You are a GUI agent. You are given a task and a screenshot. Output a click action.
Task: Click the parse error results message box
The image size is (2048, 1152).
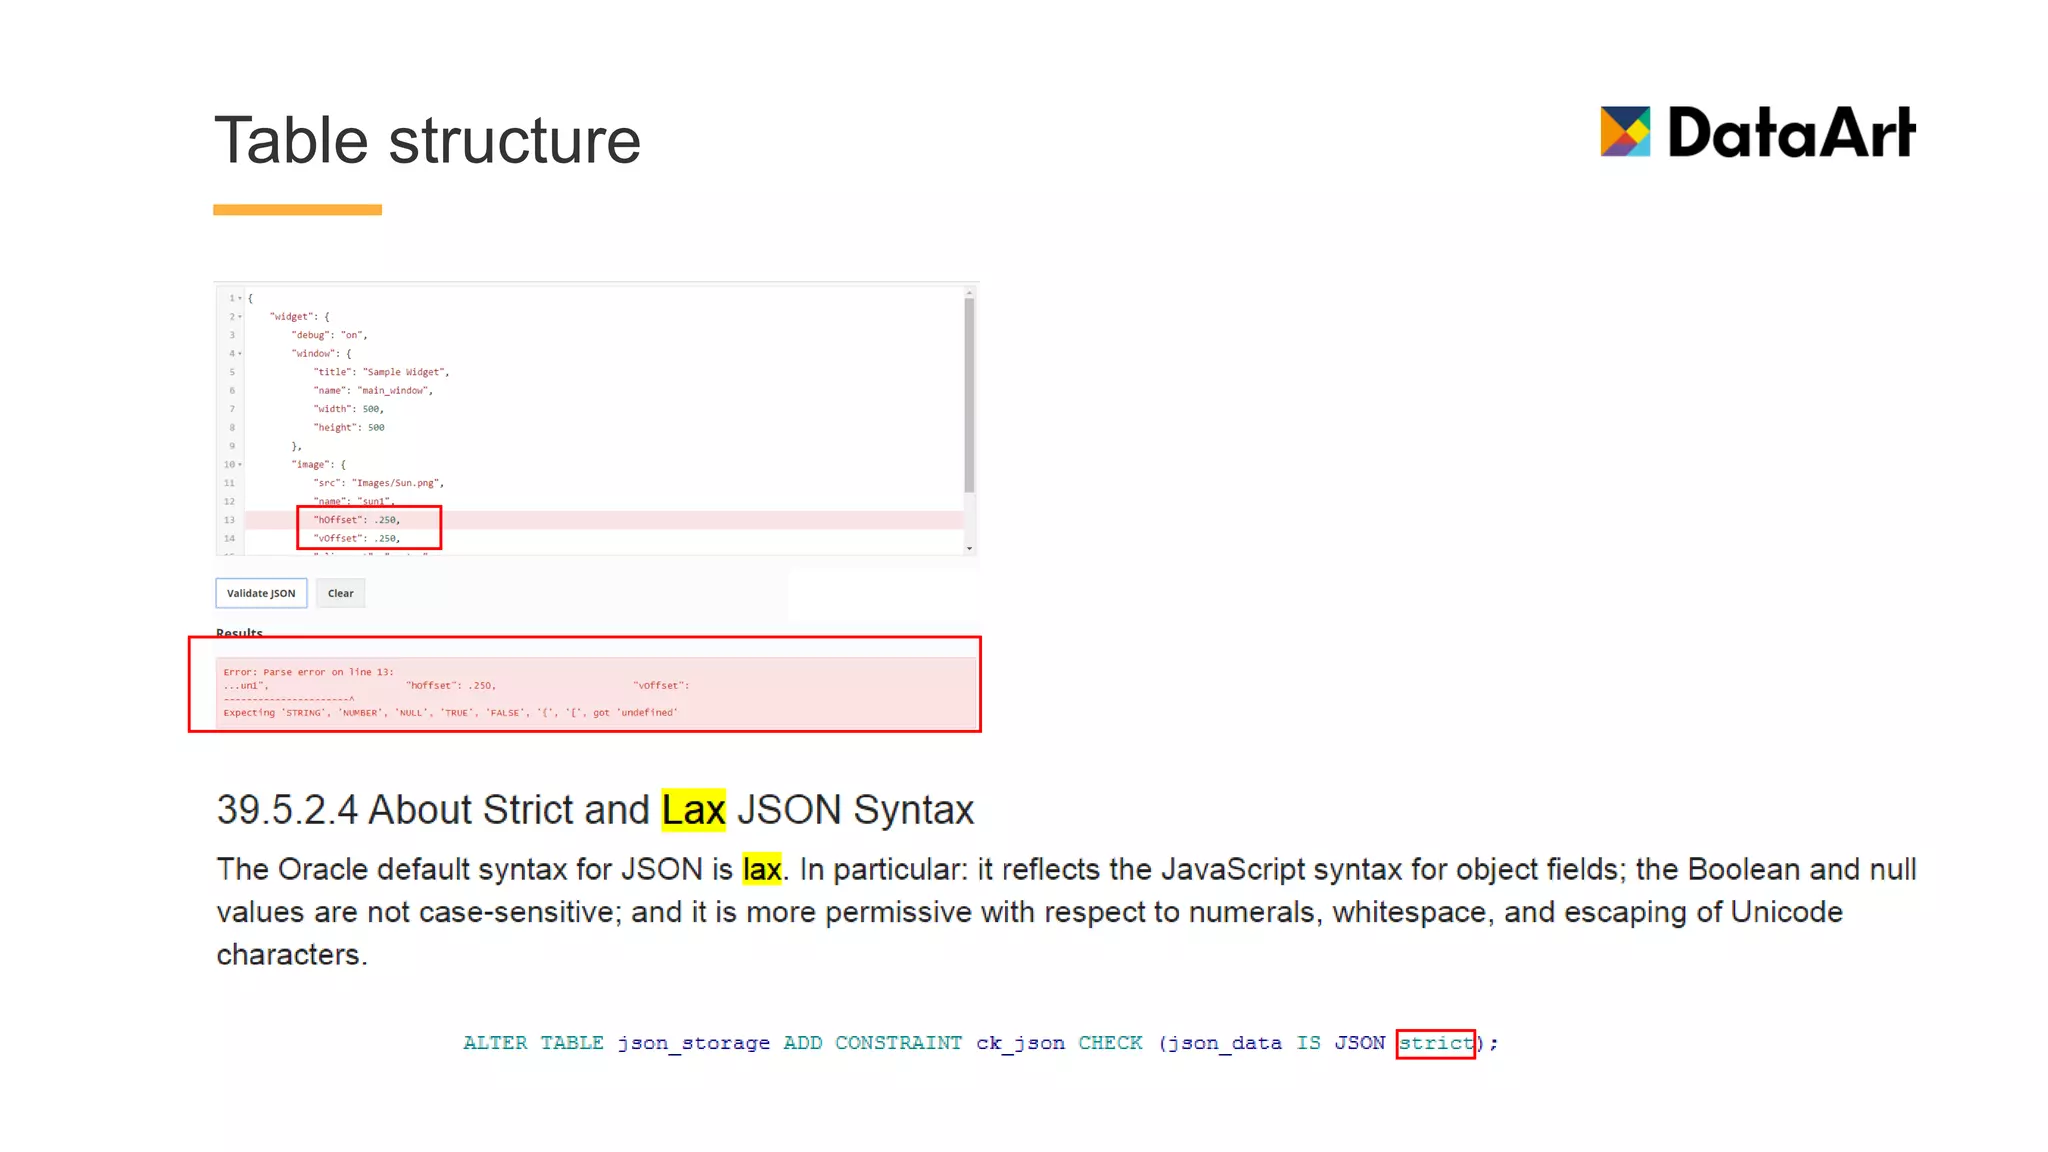(595, 692)
